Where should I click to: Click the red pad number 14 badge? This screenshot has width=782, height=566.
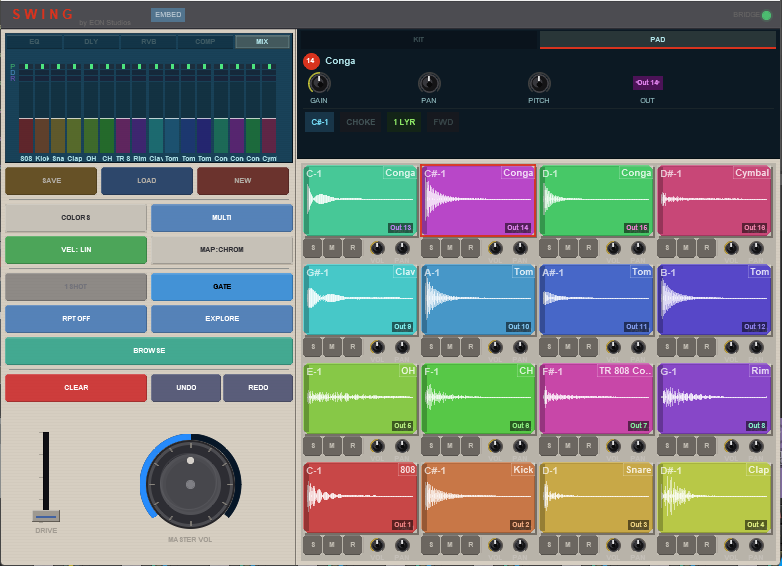point(311,61)
